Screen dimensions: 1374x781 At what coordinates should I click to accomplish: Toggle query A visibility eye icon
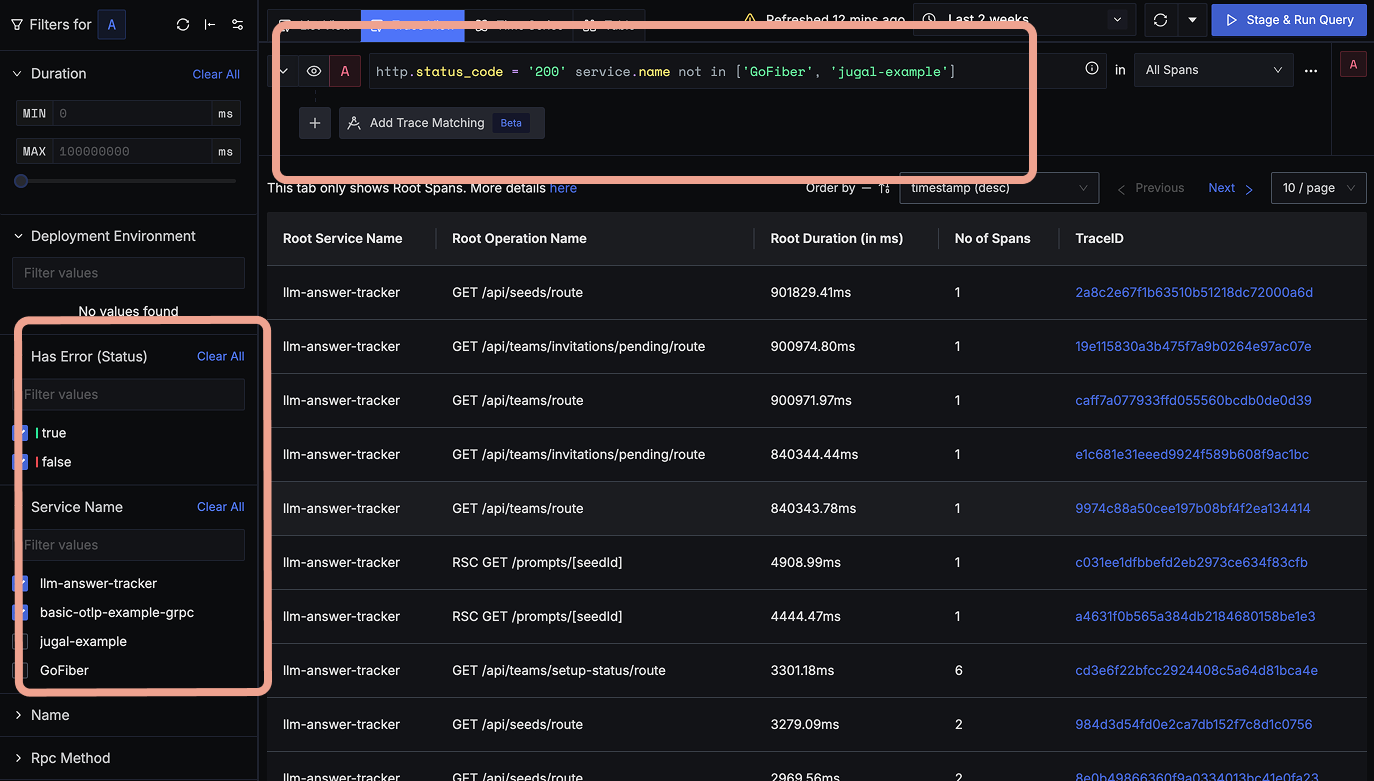click(314, 71)
